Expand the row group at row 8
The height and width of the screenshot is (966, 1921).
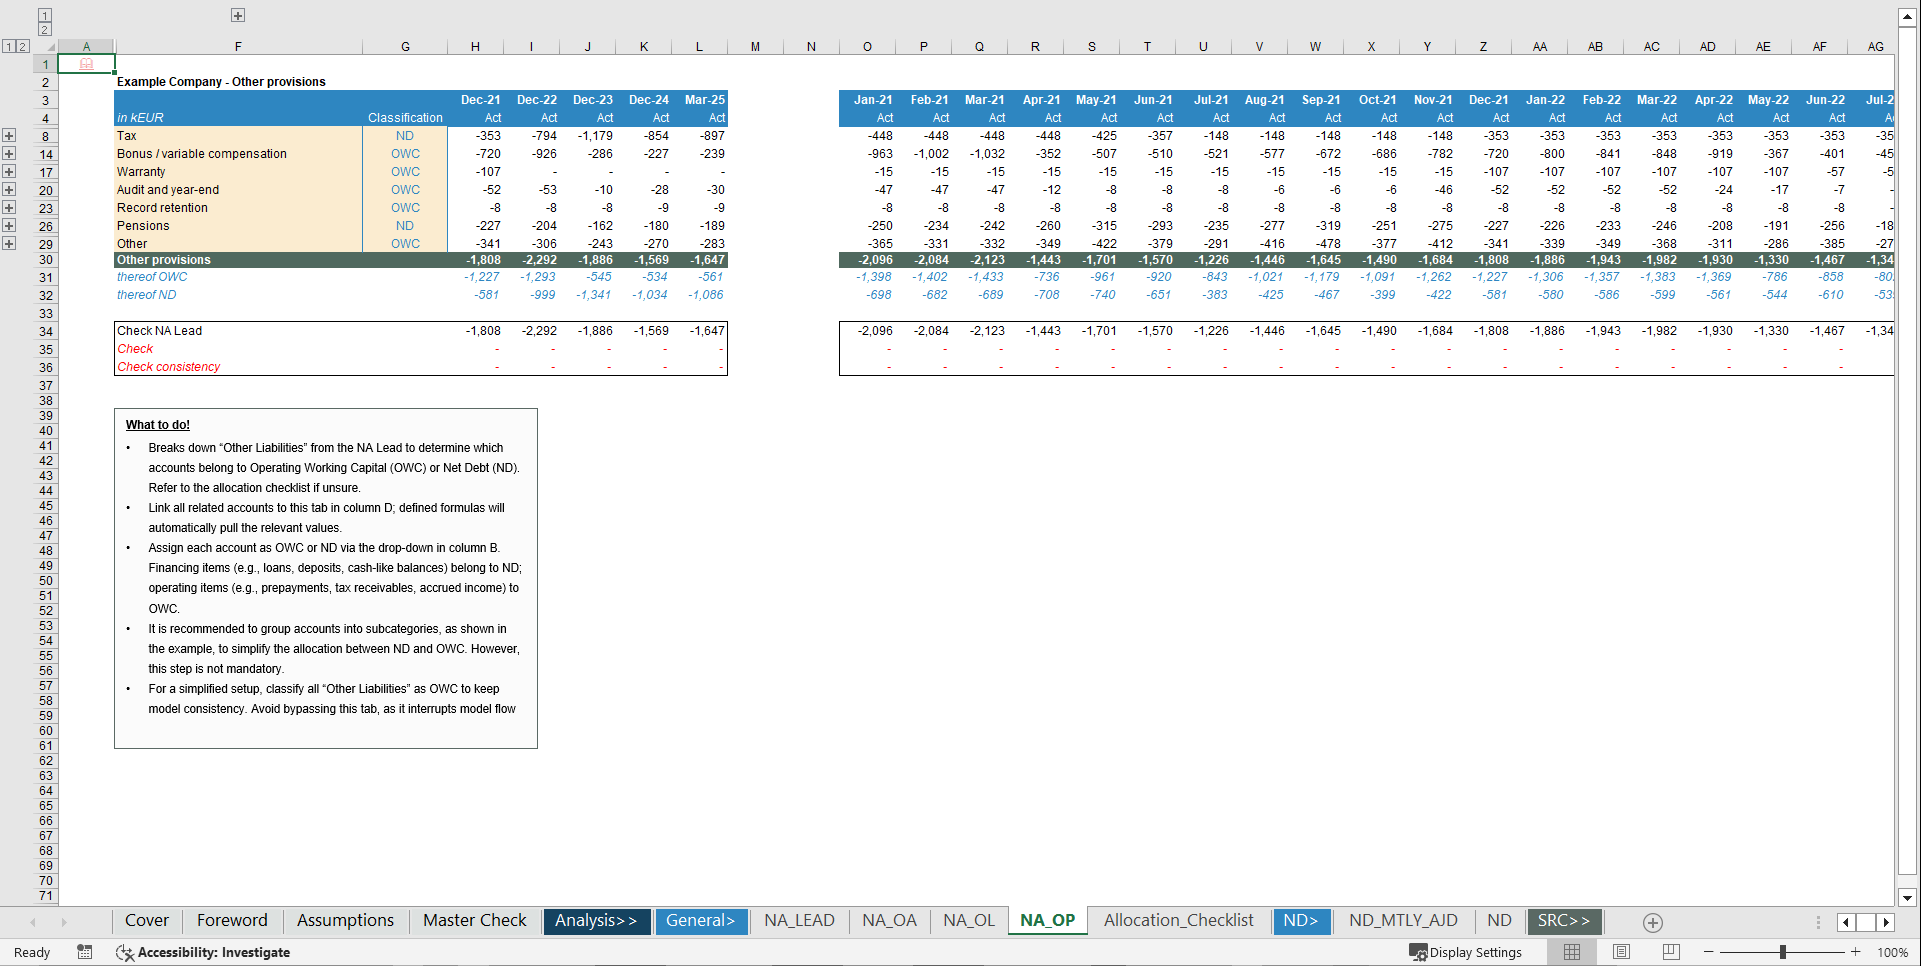coord(9,136)
